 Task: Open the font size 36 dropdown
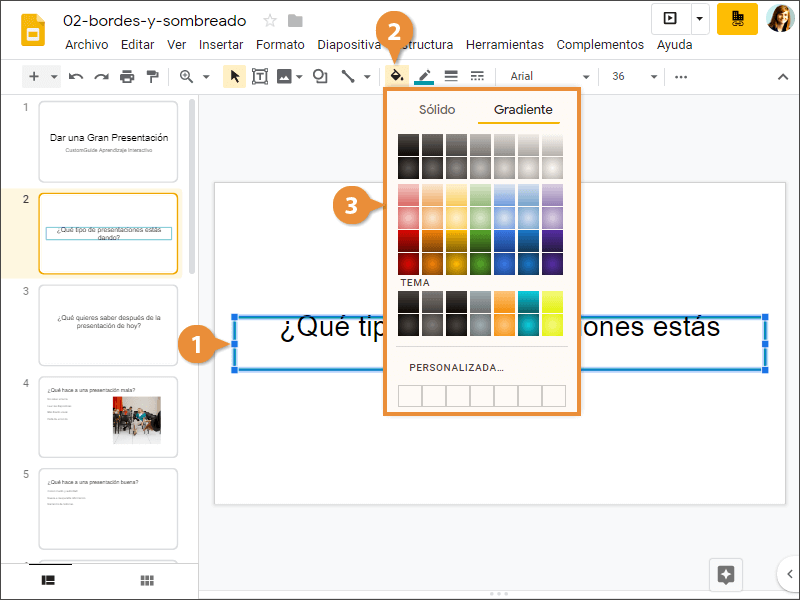[635, 77]
